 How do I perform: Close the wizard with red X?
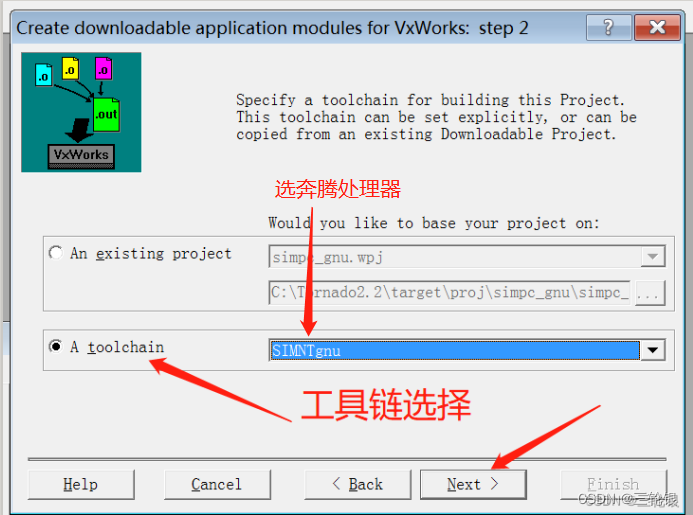[x=657, y=27]
